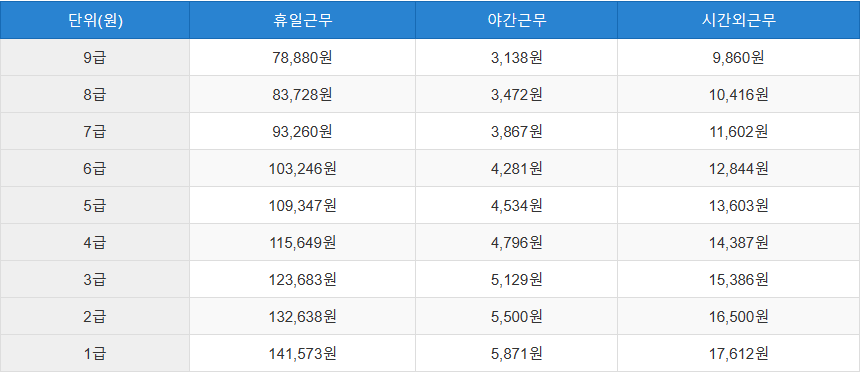Click the 14,387원 cell
The height and width of the screenshot is (375, 862).
pyautogui.click(x=739, y=242)
